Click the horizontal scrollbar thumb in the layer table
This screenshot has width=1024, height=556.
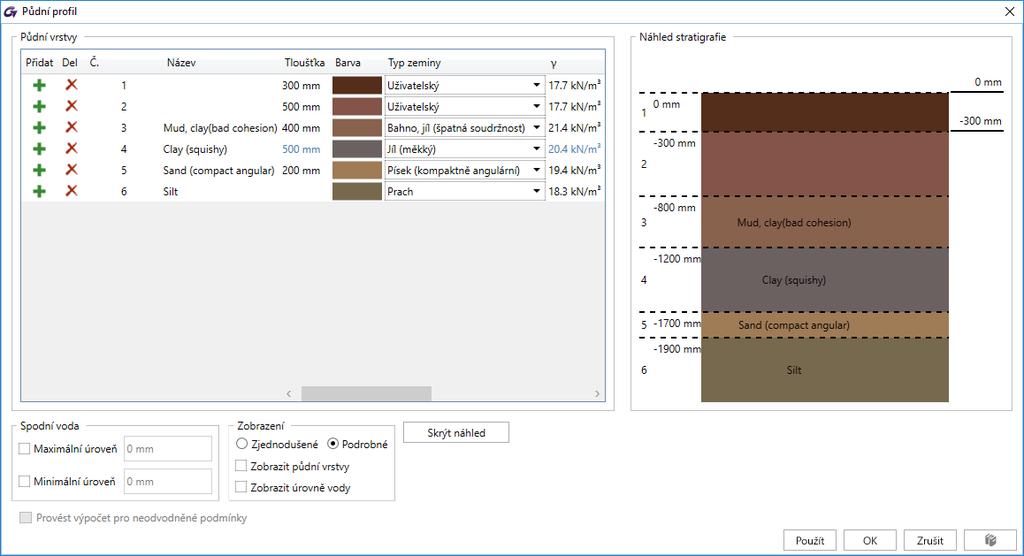[x=366, y=393]
